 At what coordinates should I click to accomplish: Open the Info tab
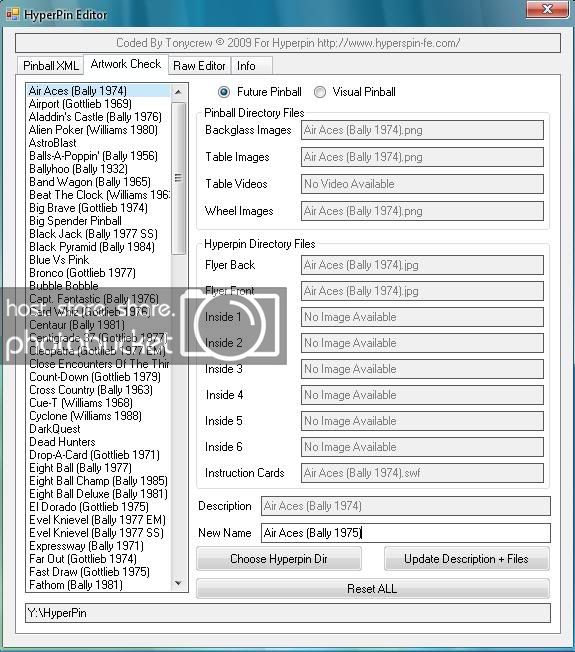click(x=251, y=66)
